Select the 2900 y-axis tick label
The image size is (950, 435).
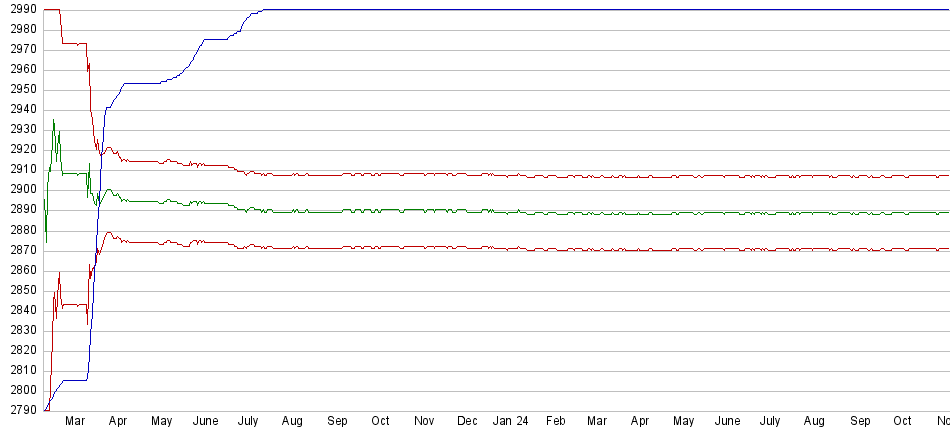pos(19,189)
